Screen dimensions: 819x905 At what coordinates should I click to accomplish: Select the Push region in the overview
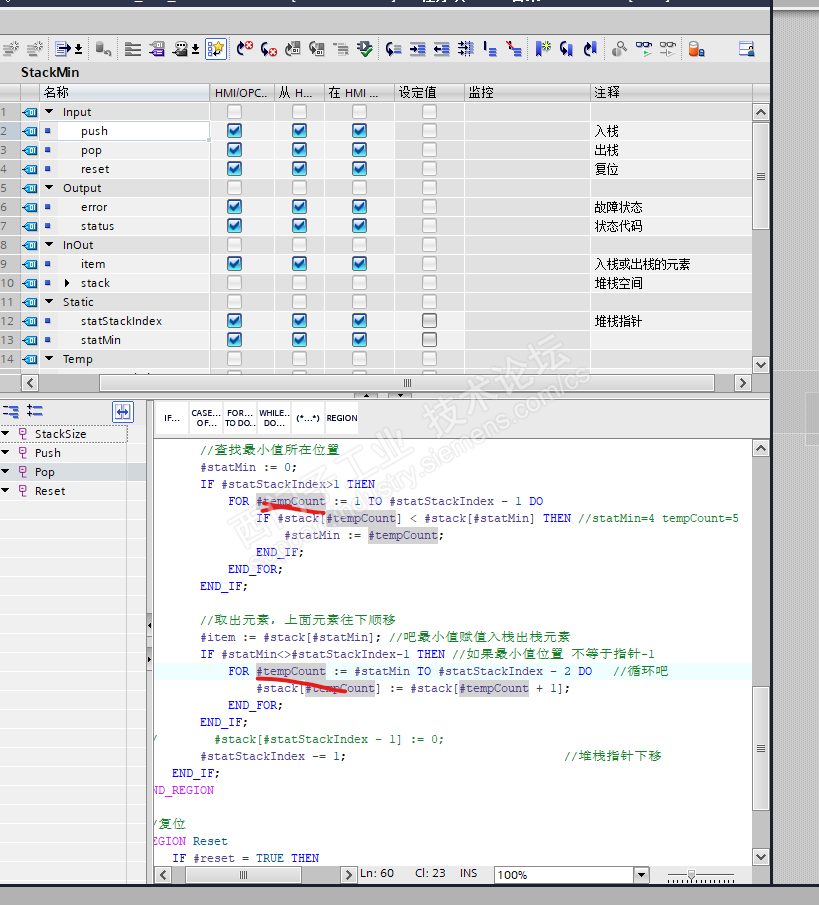coord(47,453)
